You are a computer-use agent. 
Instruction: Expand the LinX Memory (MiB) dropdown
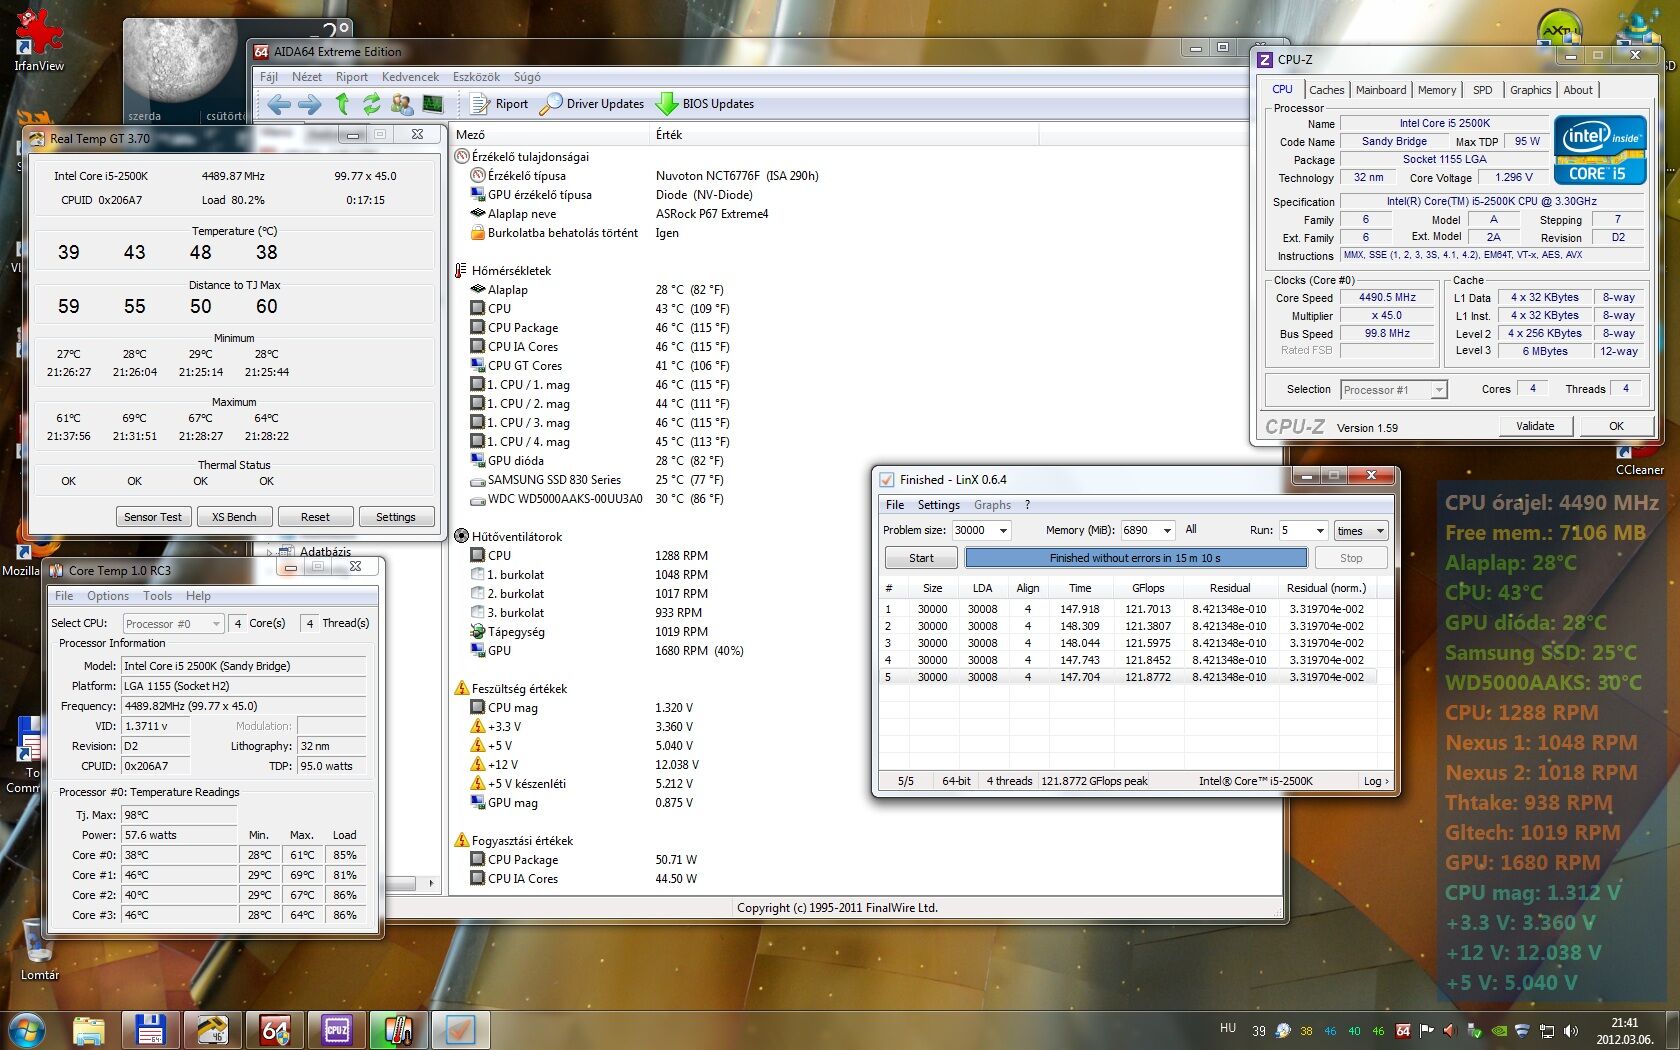click(x=1166, y=531)
